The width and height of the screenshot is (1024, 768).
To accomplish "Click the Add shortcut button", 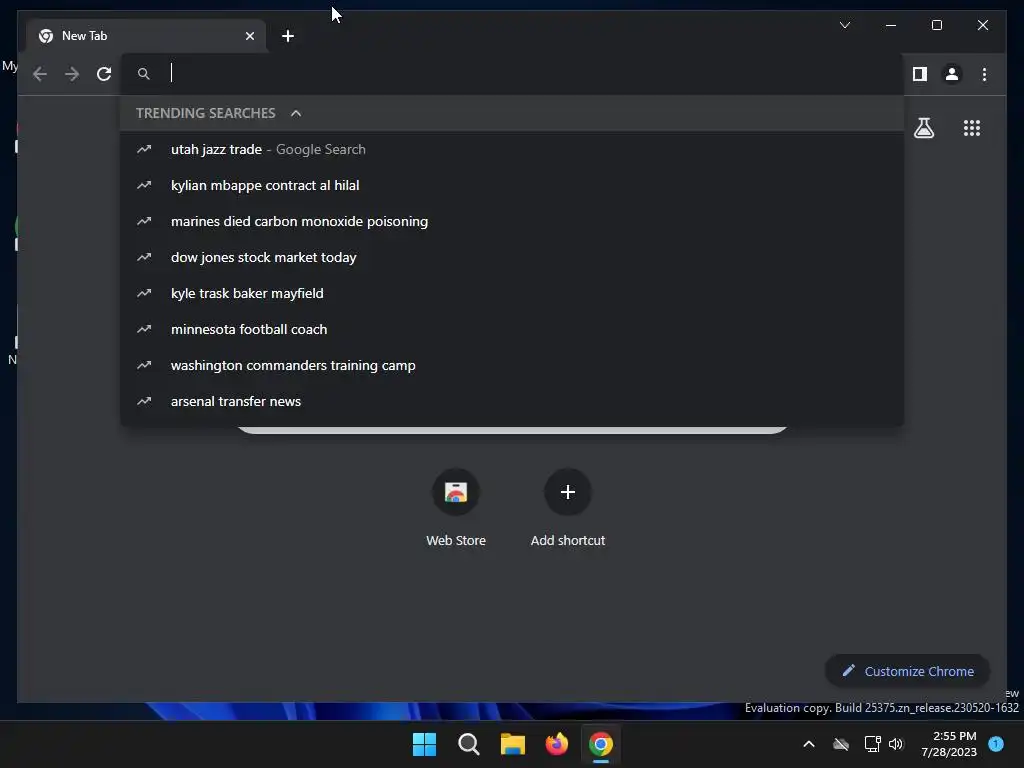I will pyautogui.click(x=568, y=507).
